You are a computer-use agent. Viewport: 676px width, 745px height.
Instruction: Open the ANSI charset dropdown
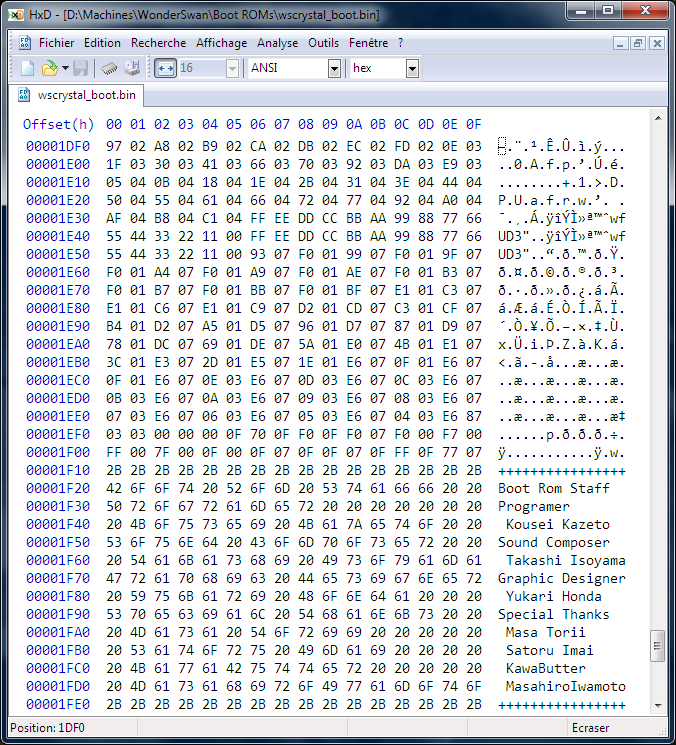pos(334,68)
